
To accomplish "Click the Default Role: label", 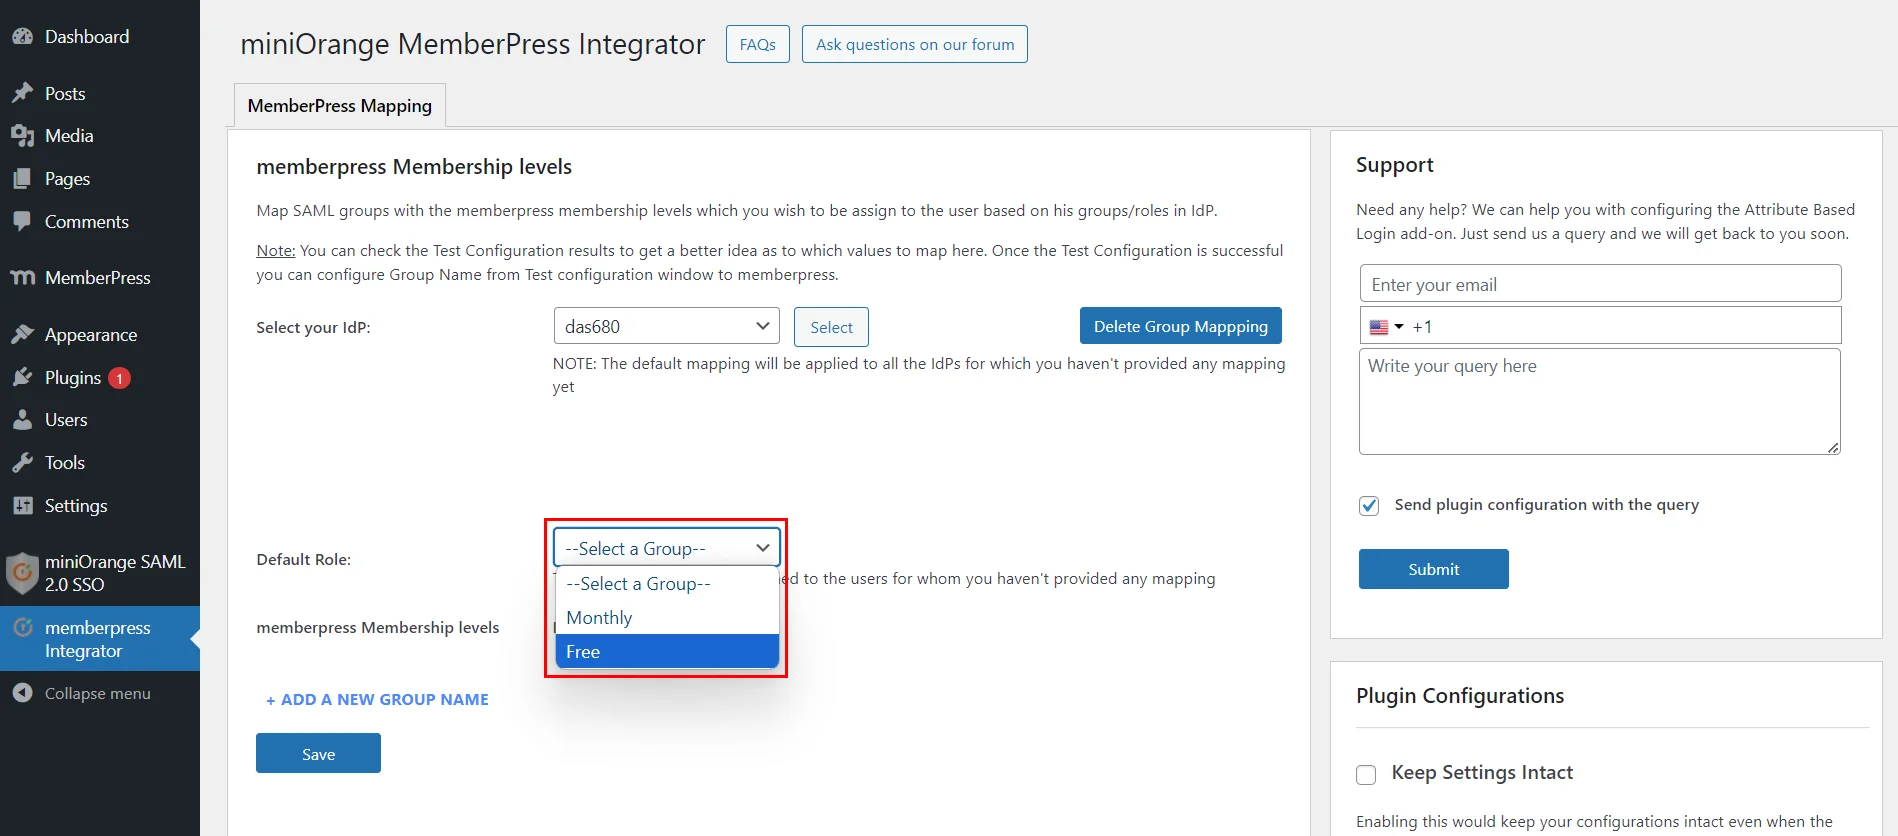I will pyautogui.click(x=304, y=560).
